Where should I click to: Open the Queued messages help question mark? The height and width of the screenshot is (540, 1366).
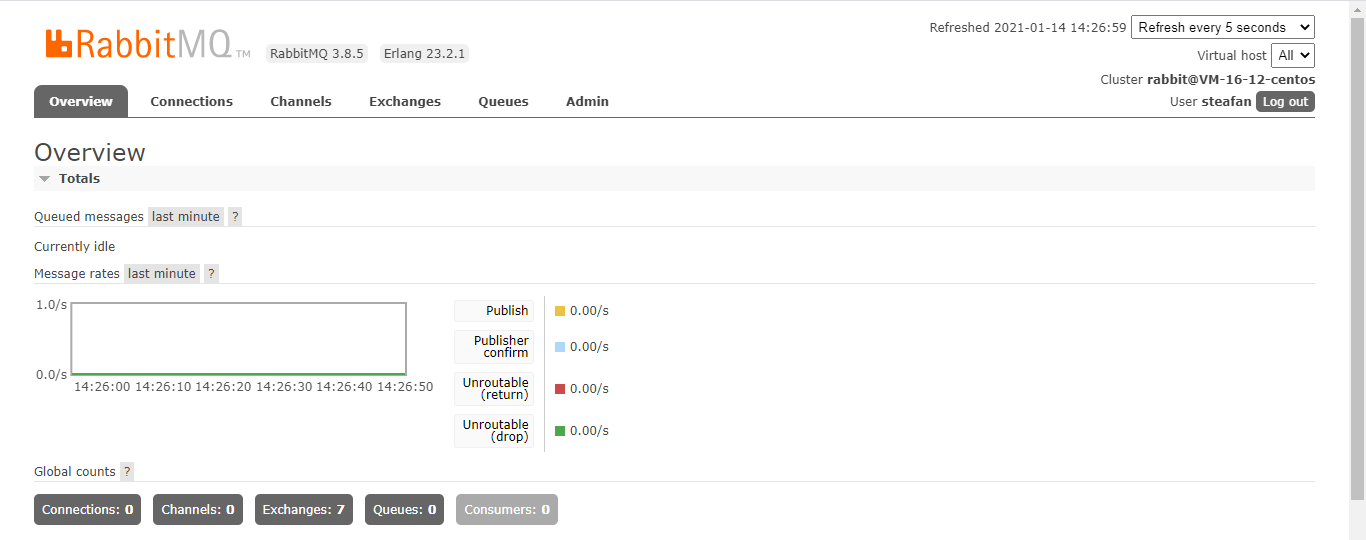pos(235,217)
